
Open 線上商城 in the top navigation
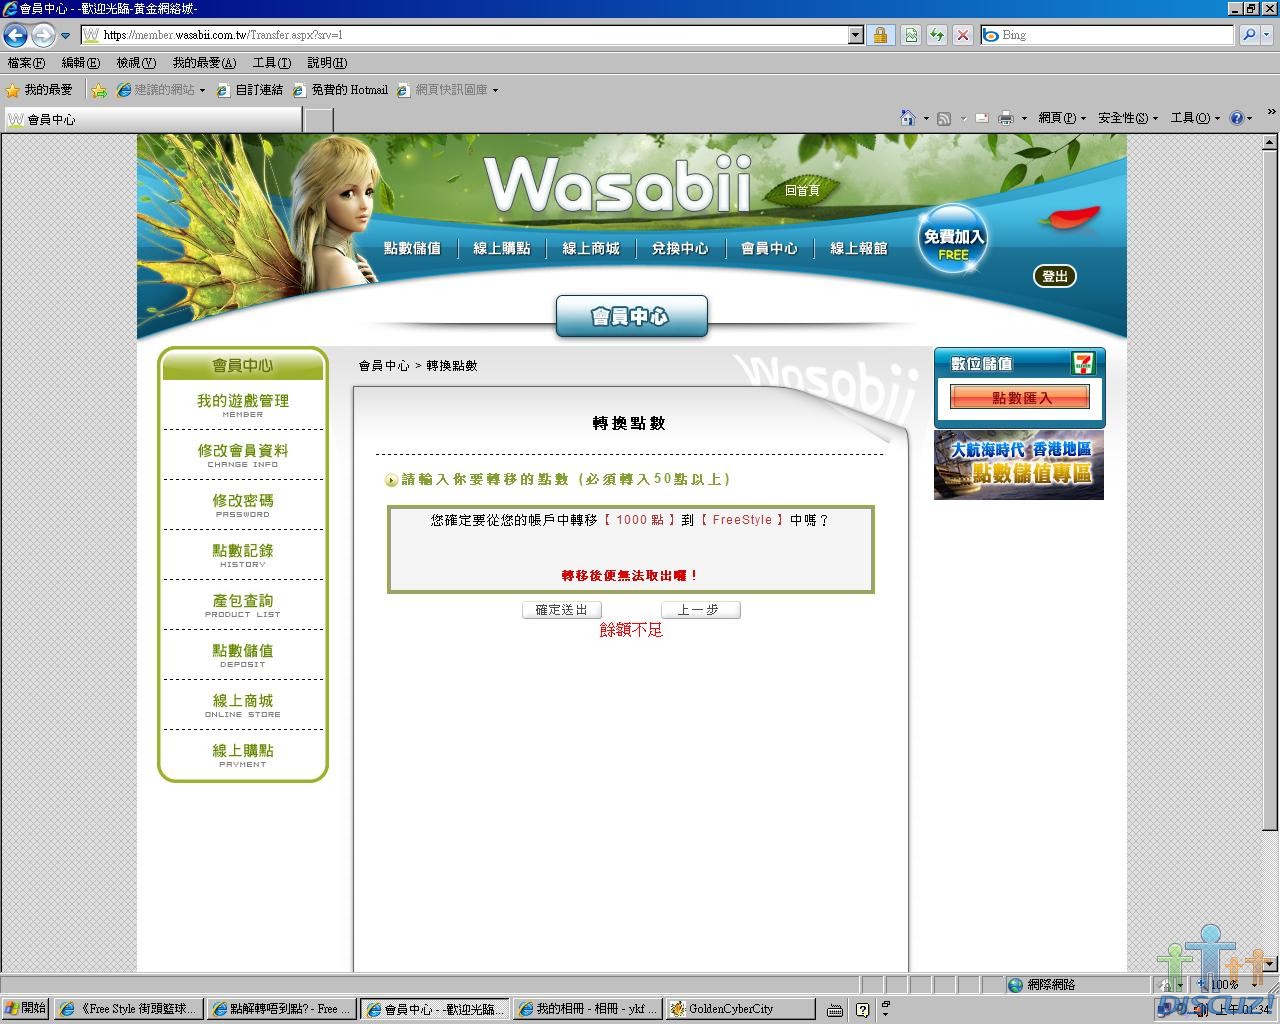coord(591,248)
